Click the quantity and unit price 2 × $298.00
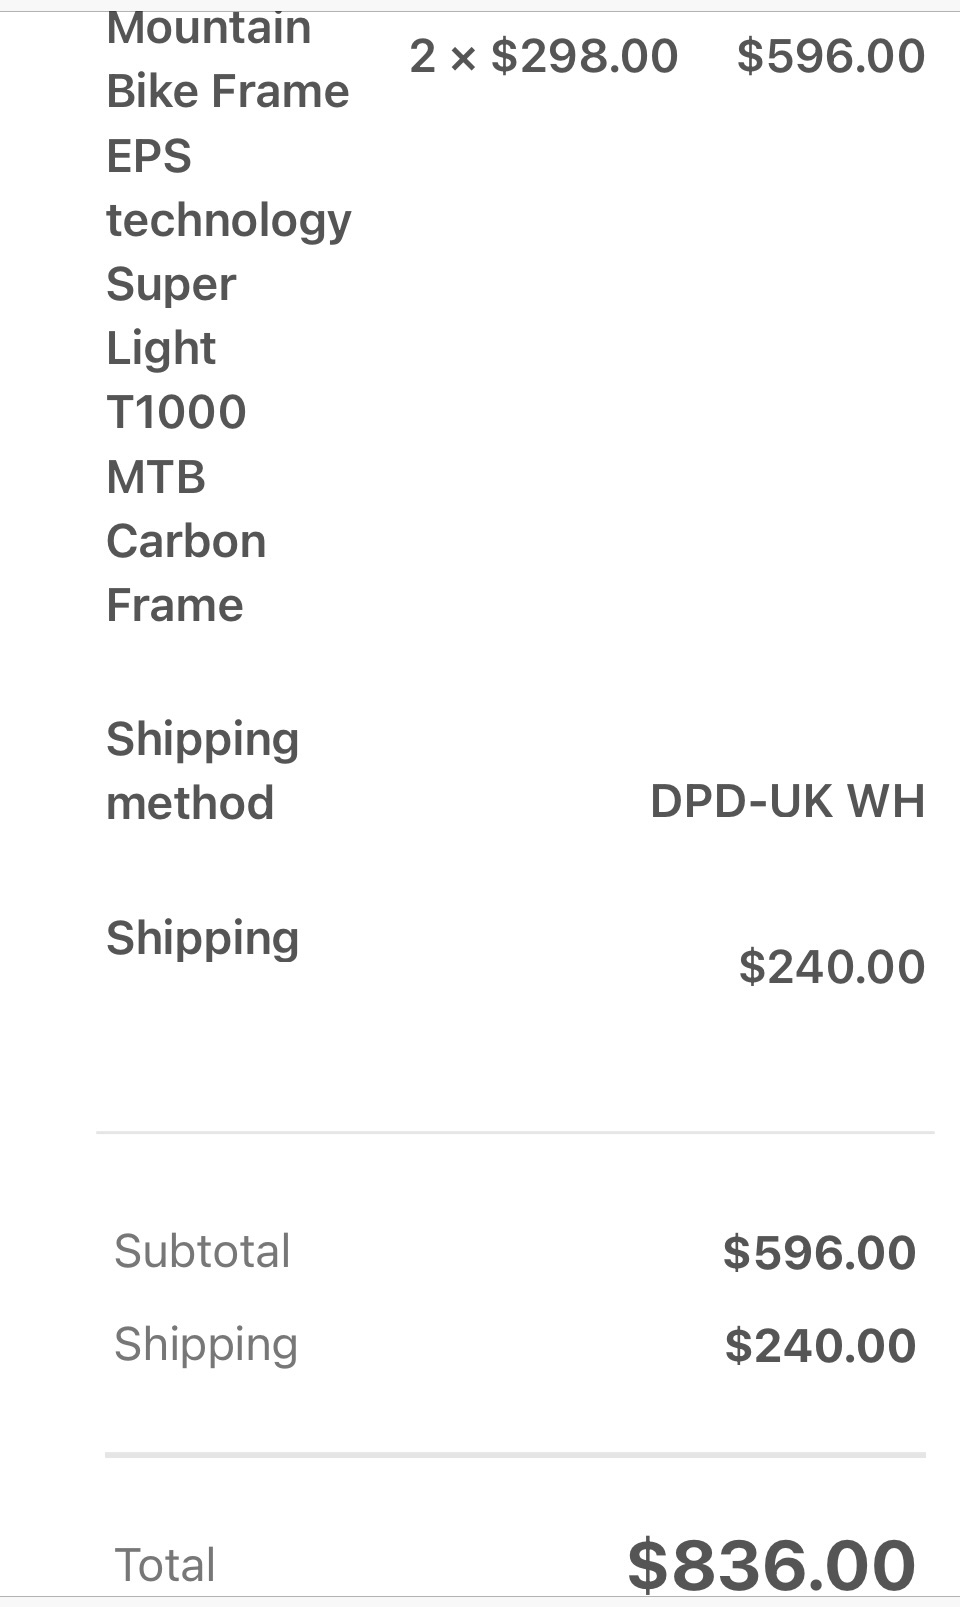This screenshot has height=1607, width=960. tap(543, 56)
